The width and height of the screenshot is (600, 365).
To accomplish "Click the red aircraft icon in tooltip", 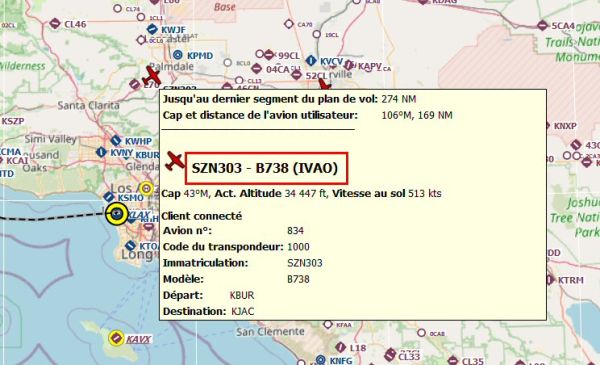I will [x=174, y=161].
